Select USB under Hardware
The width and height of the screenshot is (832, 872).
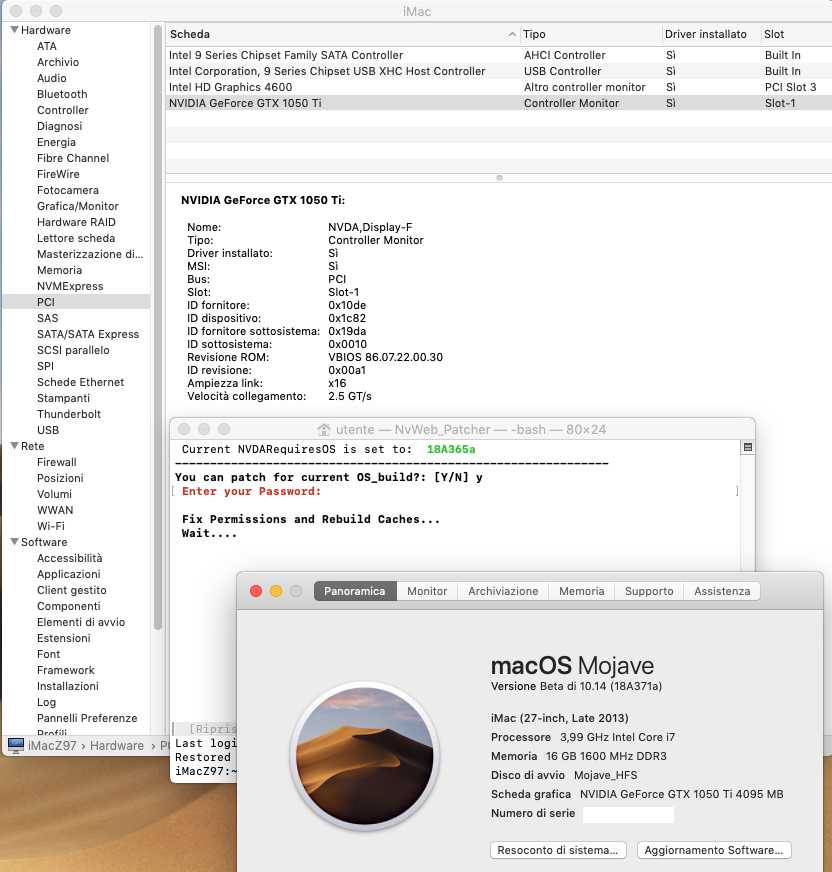click(x=48, y=430)
